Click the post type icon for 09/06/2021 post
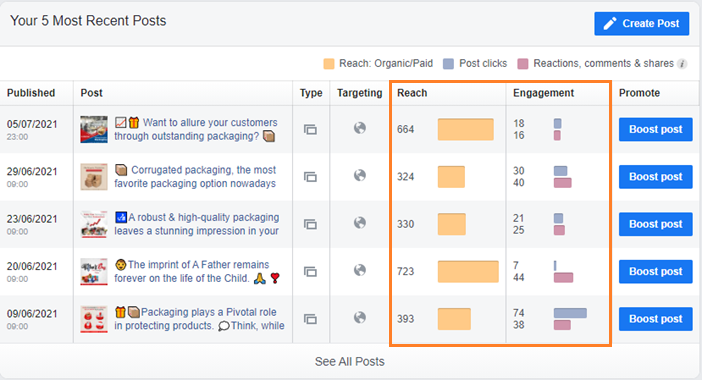This screenshot has width=702, height=380. tap(310, 320)
